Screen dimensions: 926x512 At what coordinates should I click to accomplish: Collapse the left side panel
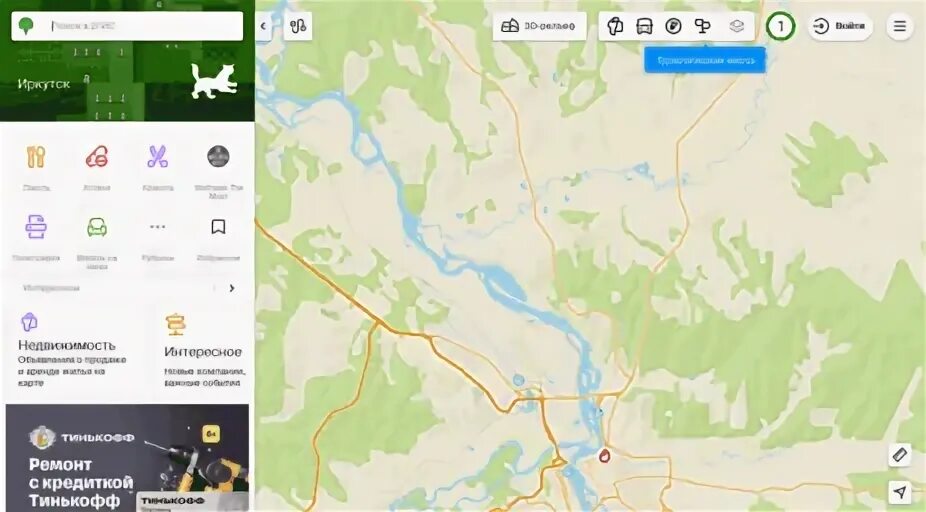click(x=263, y=26)
